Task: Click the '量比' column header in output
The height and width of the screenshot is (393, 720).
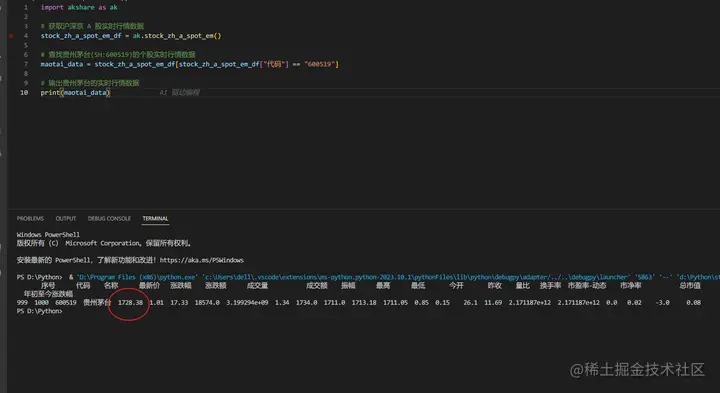Action: pos(523,286)
